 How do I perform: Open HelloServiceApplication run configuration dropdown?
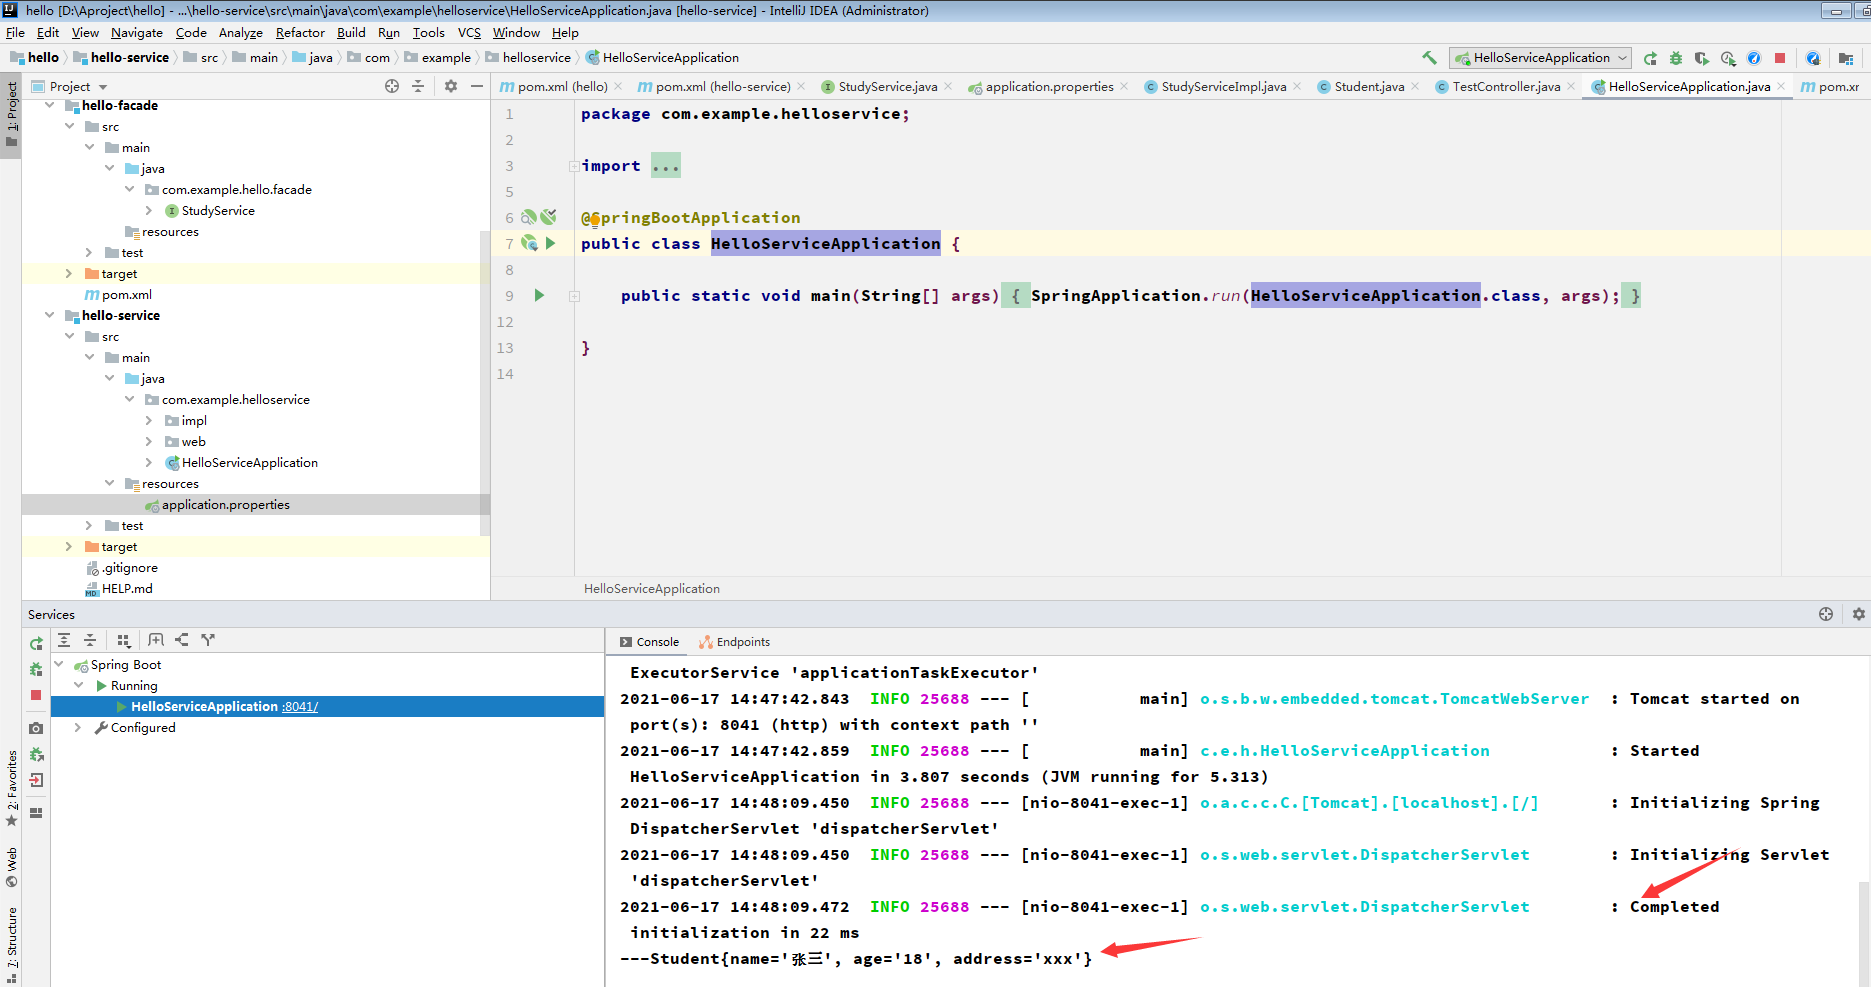(1540, 58)
